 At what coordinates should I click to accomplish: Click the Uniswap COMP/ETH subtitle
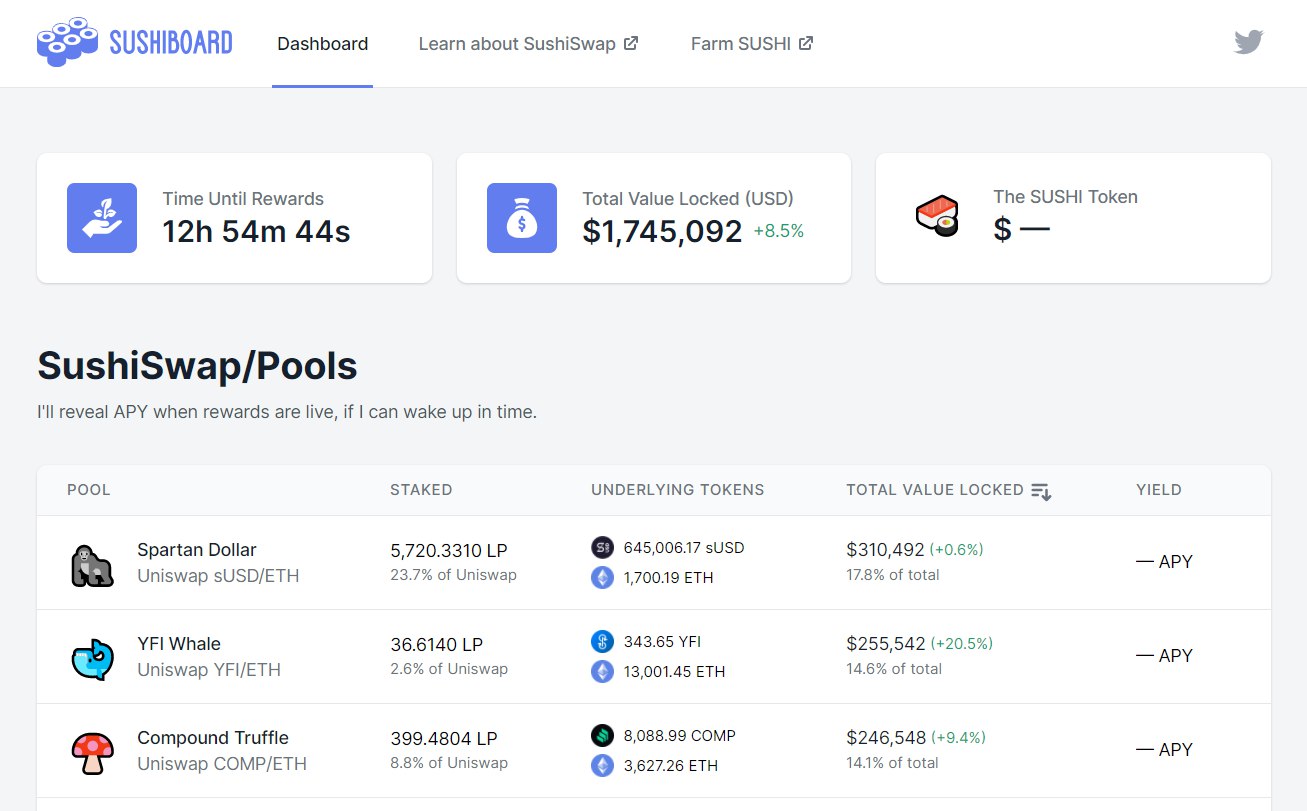222,764
